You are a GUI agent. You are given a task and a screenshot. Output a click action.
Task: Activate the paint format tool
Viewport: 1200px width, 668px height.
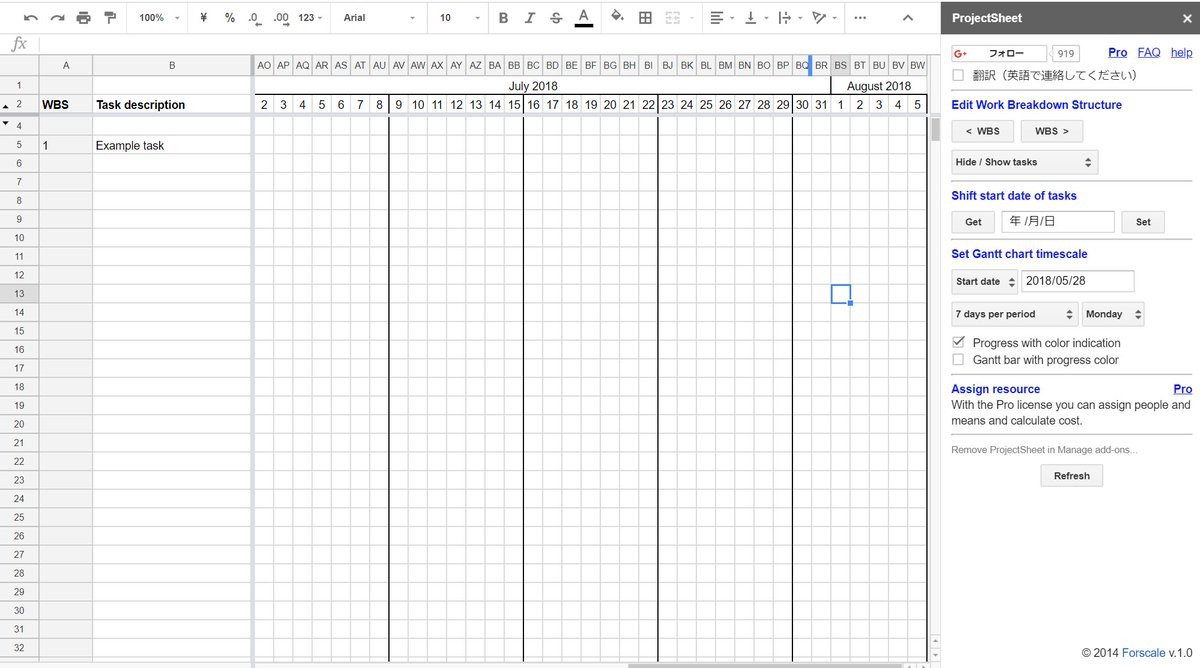click(x=110, y=18)
